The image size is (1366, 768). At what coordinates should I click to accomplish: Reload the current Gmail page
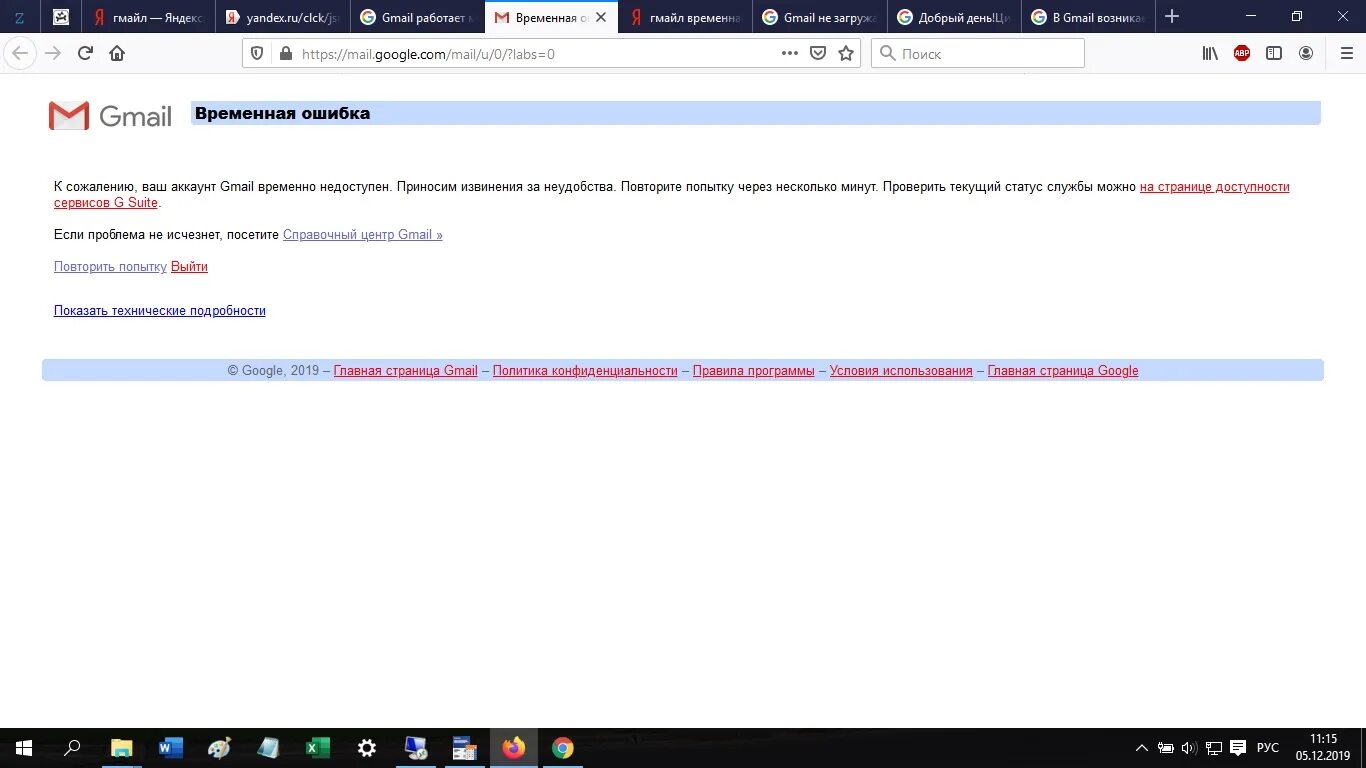tap(85, 53)
